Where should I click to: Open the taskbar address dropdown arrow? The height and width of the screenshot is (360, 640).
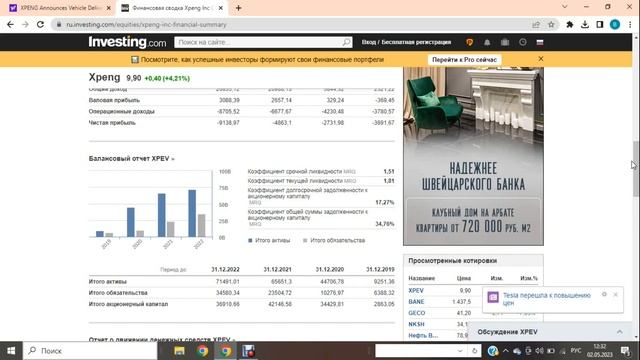460,351
